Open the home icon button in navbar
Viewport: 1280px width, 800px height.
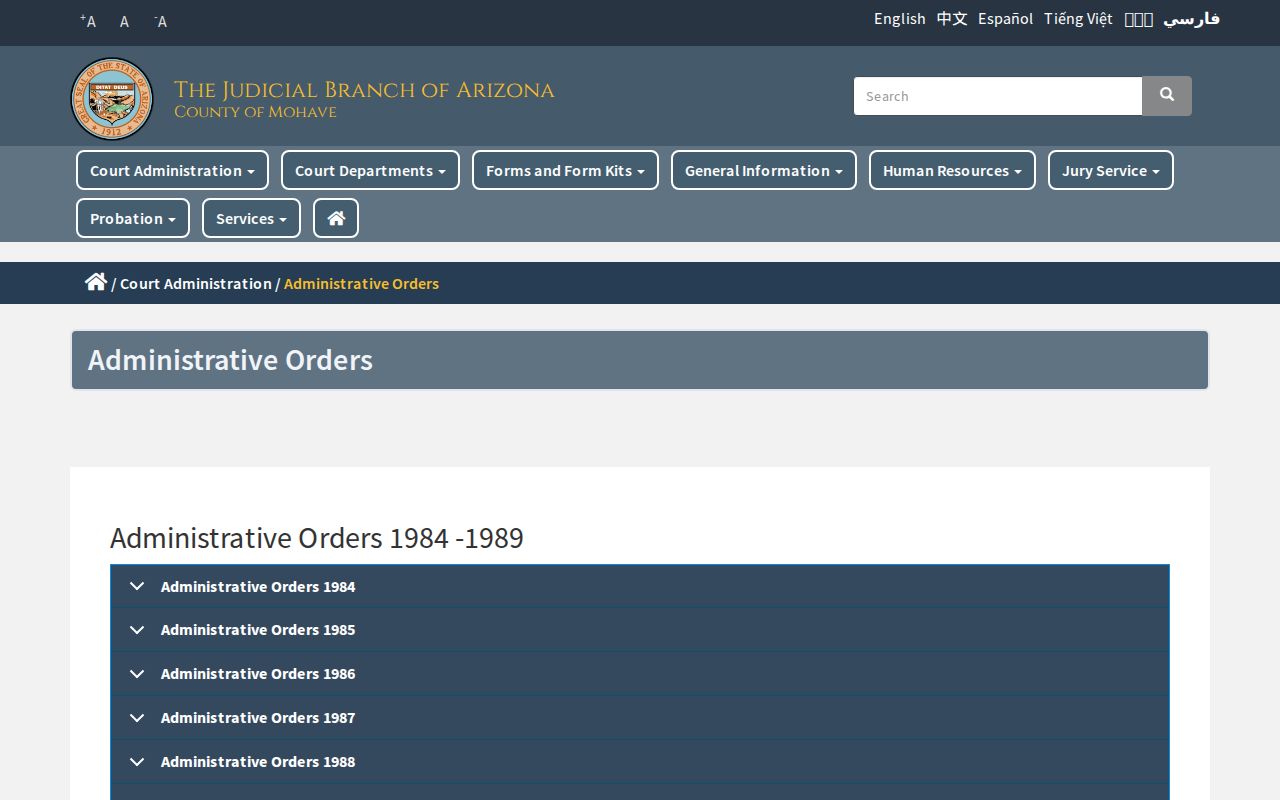pos(336,218)
